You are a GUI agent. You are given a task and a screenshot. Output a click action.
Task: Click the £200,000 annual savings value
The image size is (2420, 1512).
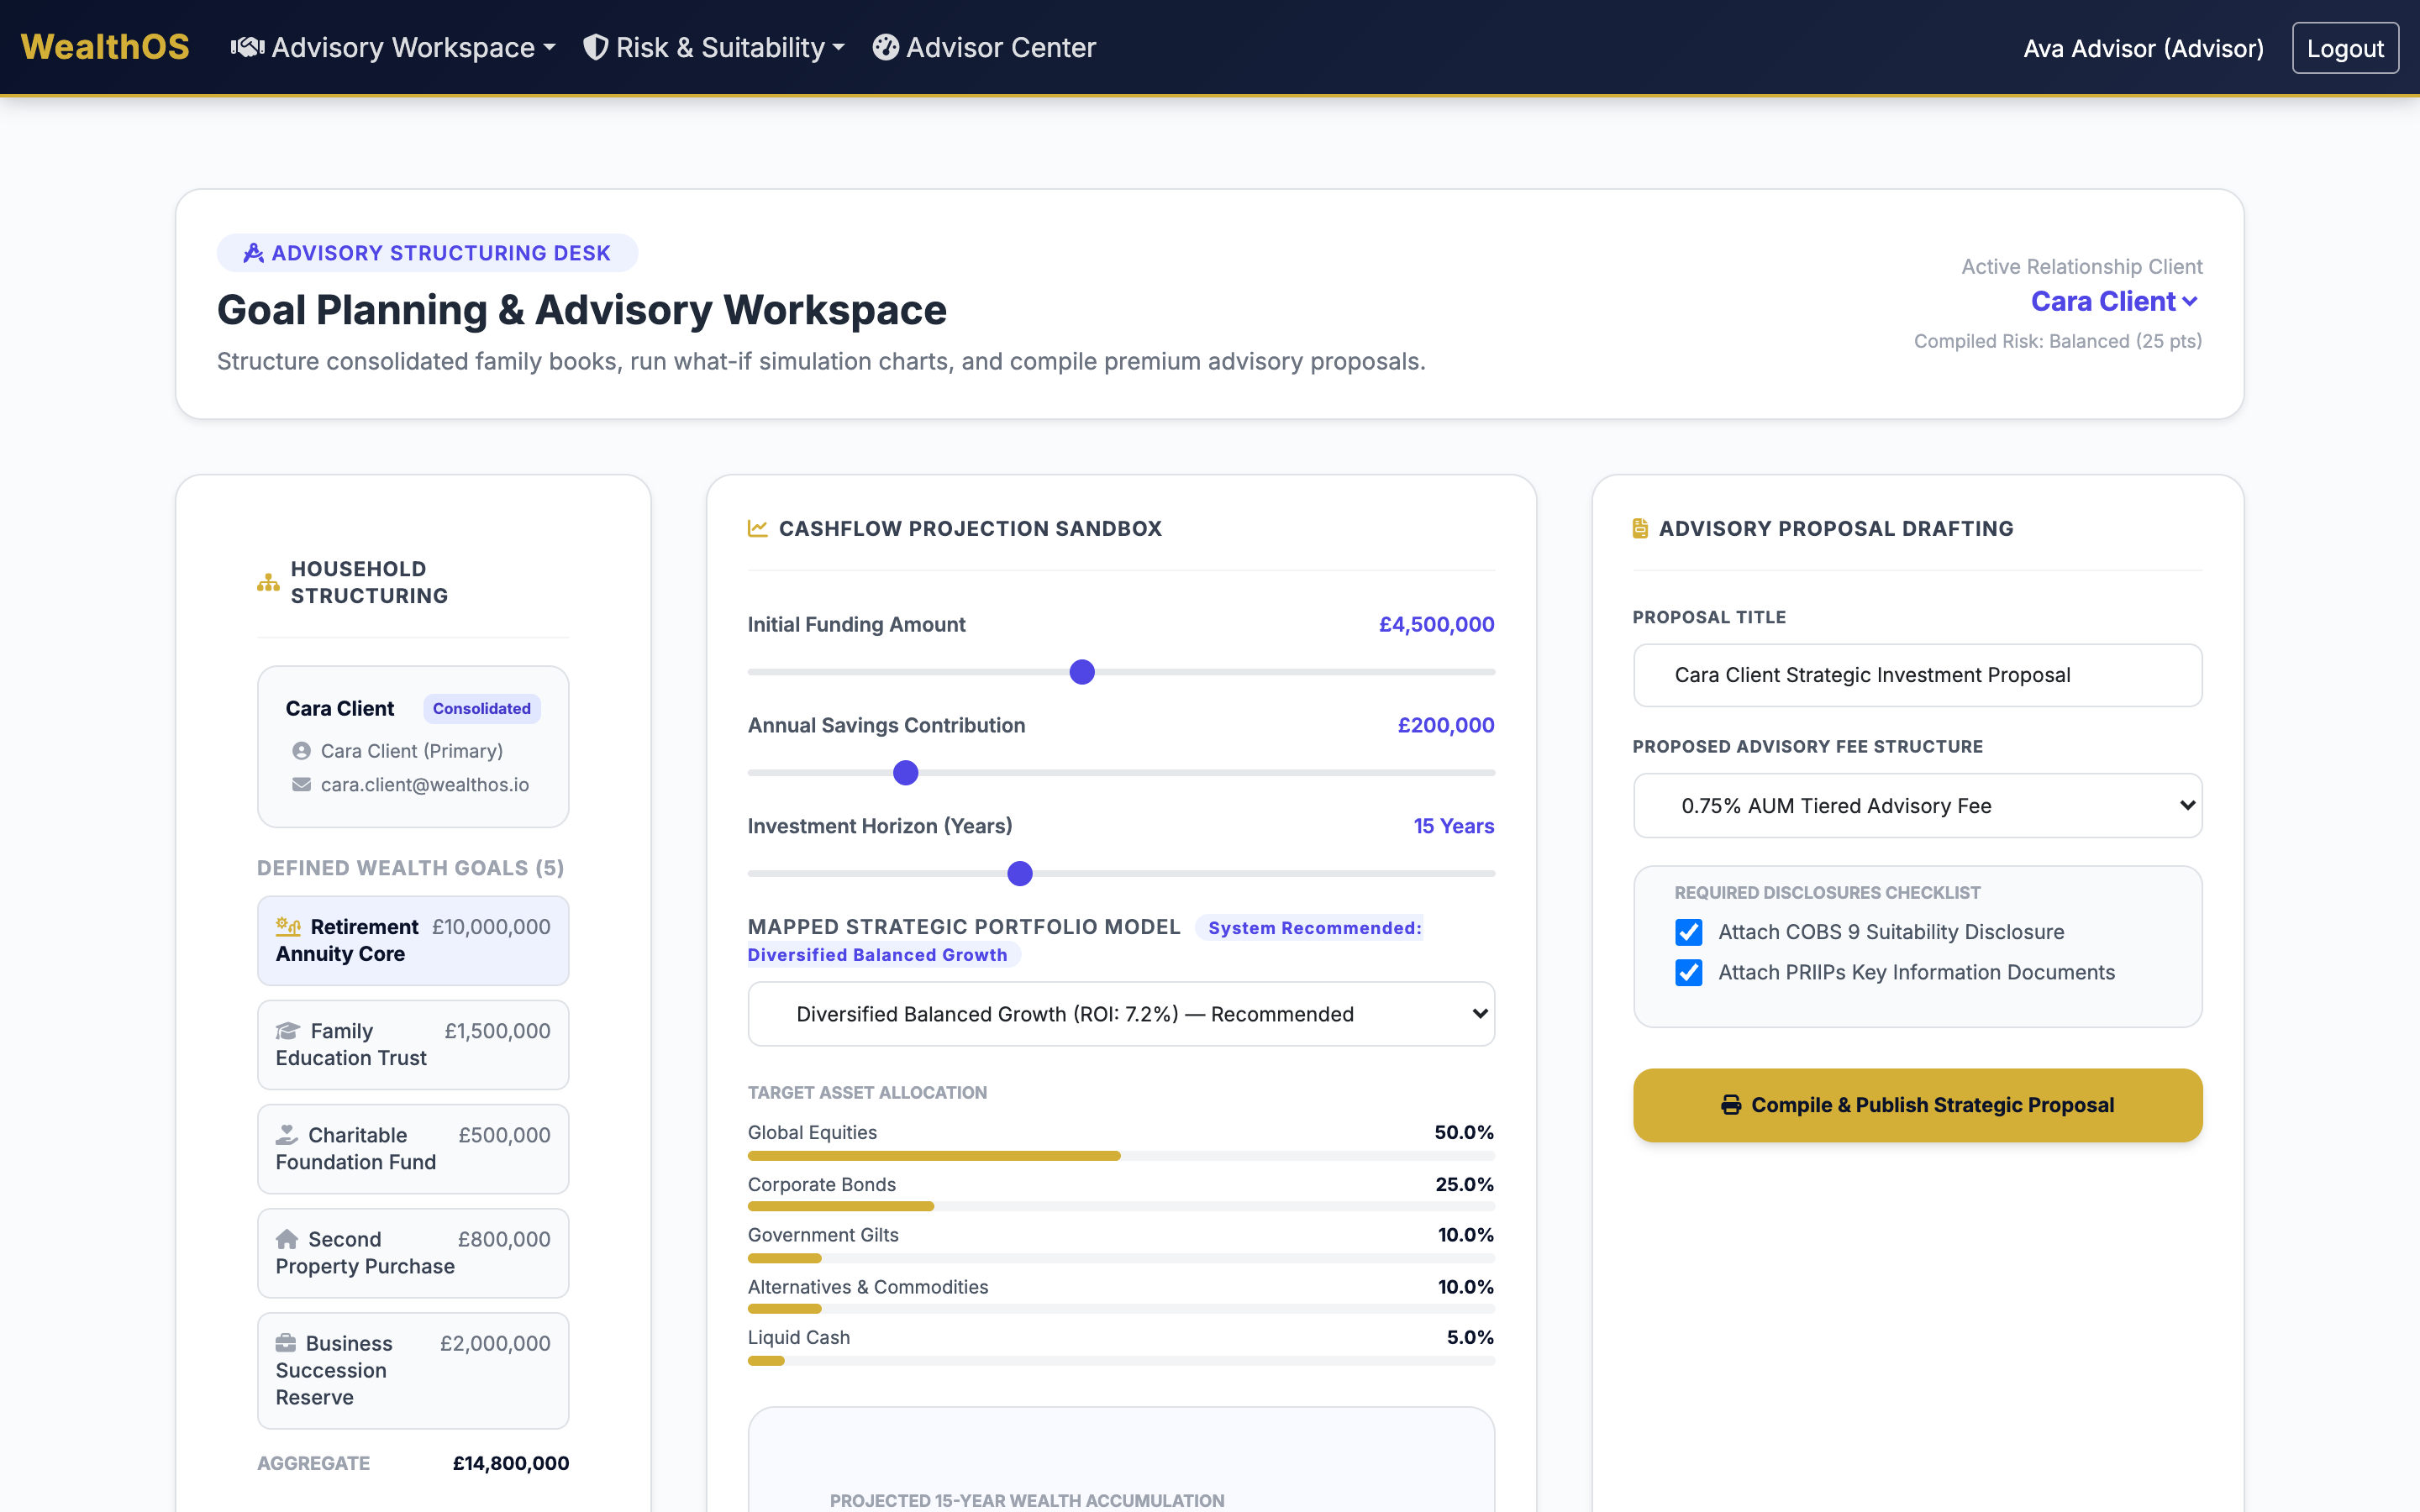coord(1445,725)
